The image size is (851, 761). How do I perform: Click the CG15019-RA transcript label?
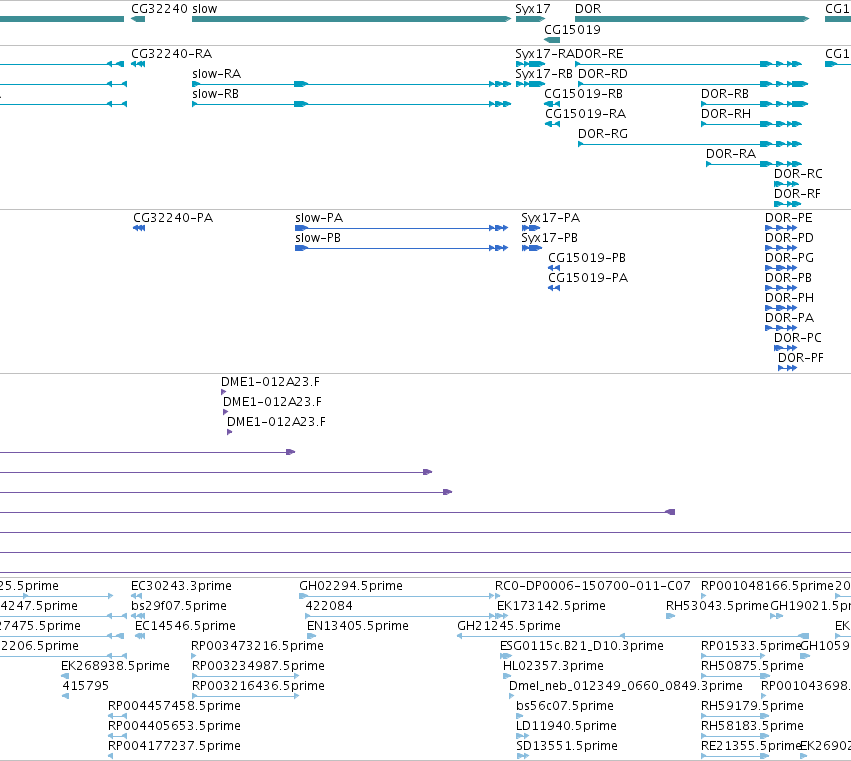[586, 114]
